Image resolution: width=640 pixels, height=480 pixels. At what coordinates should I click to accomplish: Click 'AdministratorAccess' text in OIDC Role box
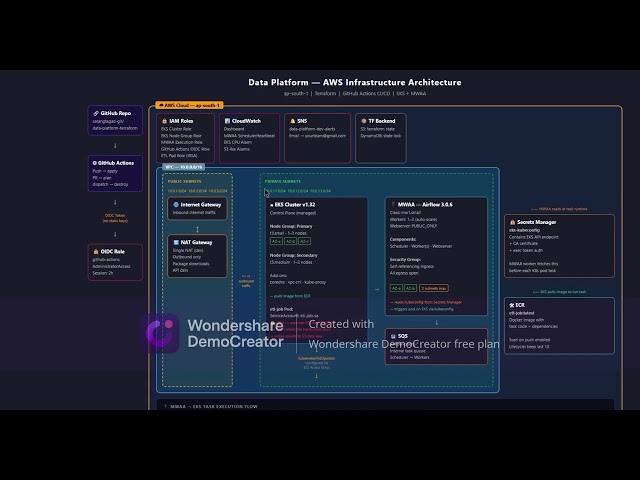coord(111,266)
